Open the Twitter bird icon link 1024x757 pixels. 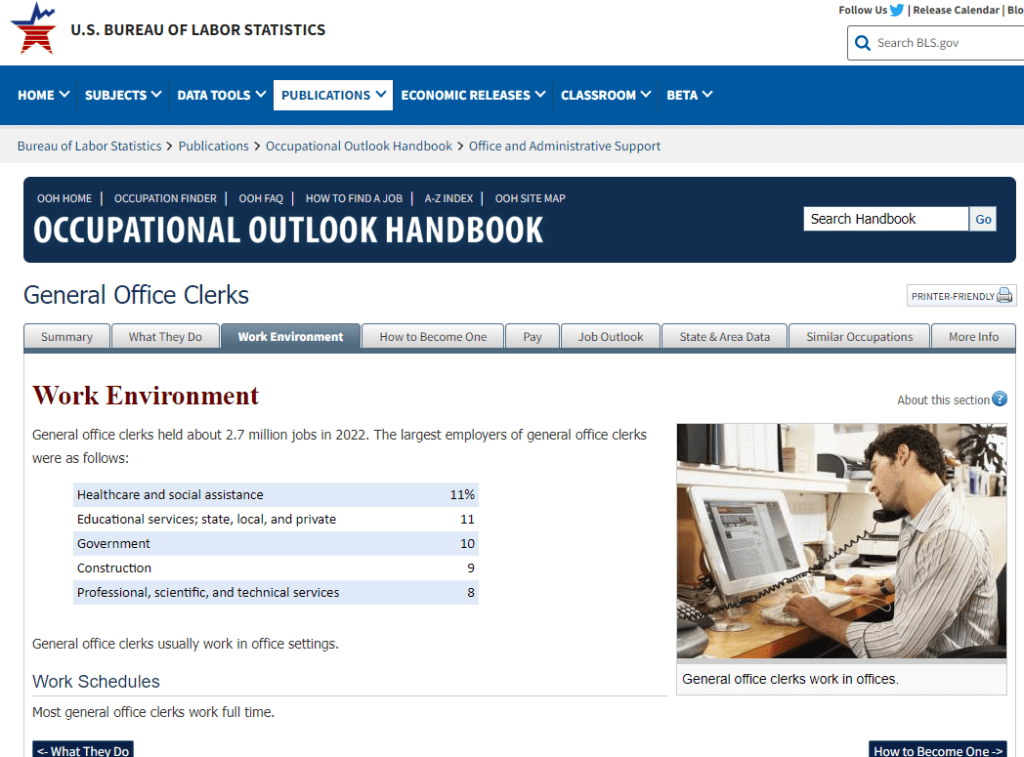pos(897,10)
